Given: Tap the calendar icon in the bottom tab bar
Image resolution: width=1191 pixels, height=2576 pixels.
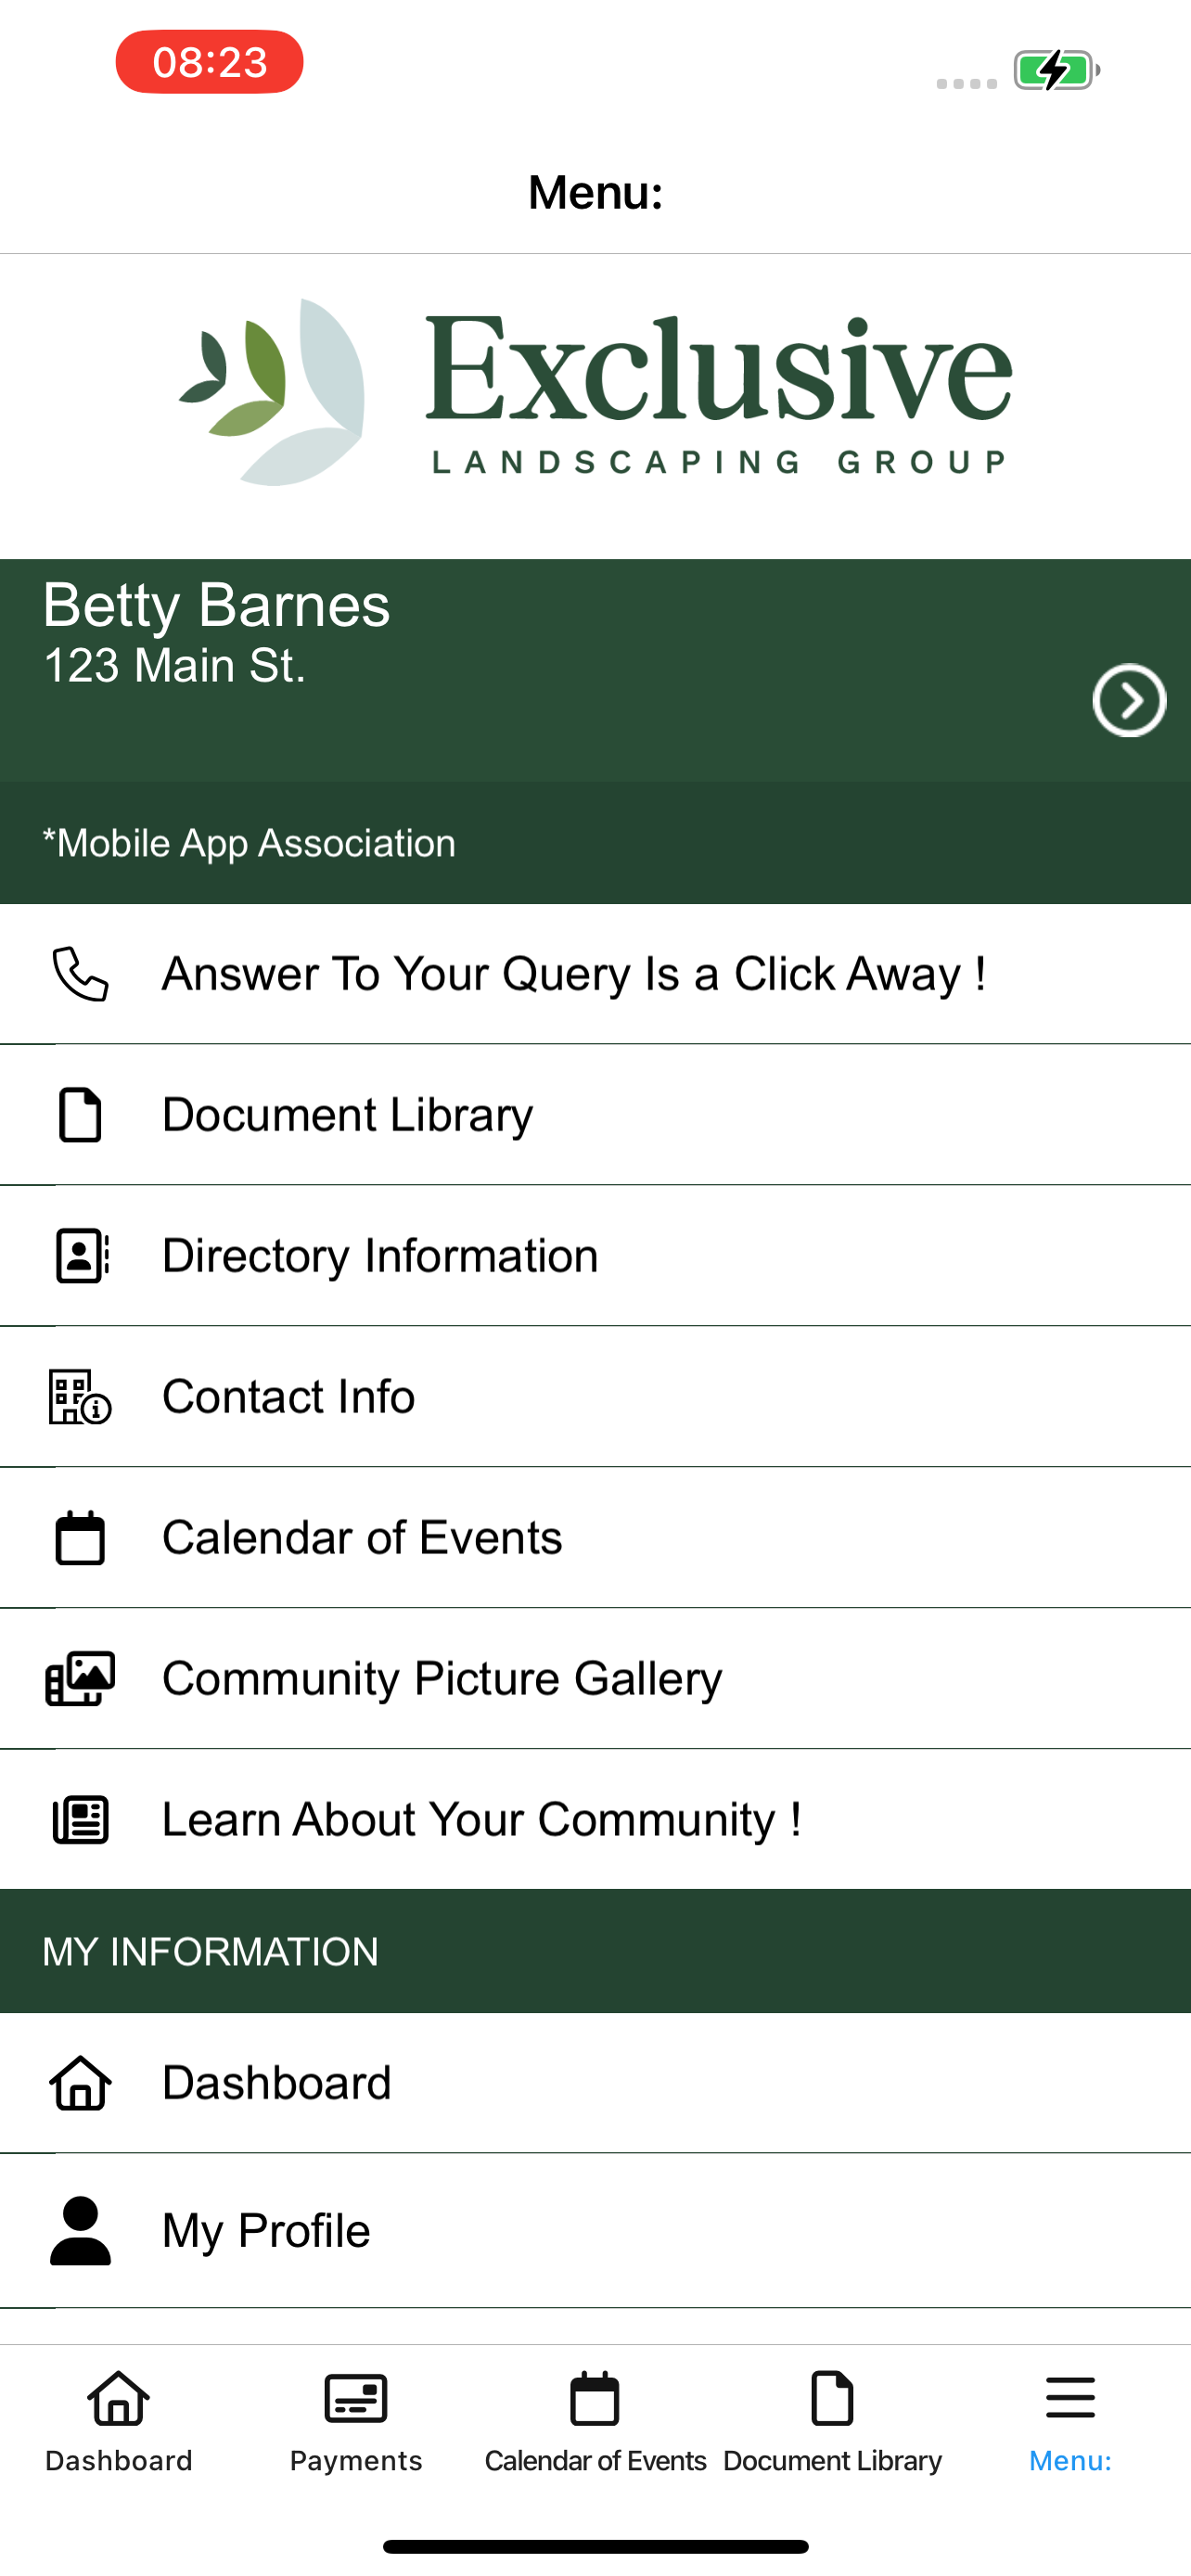Looking at the screenshot, I should click(595, 2399).
